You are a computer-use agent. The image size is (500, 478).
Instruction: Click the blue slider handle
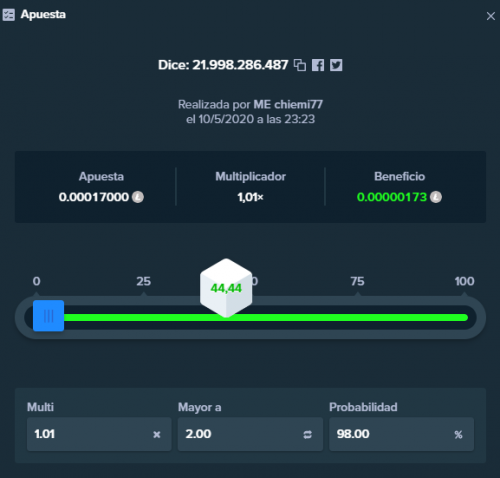49,316
